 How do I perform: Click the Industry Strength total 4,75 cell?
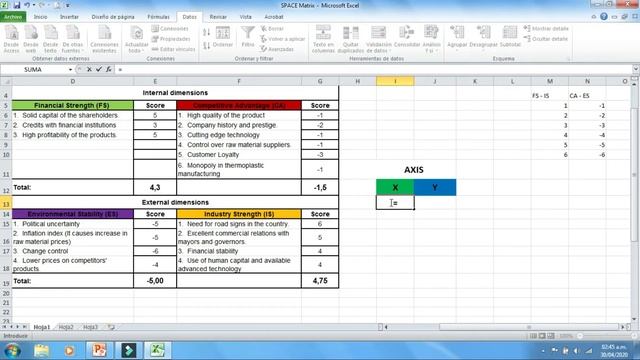[x=320, y=281]
